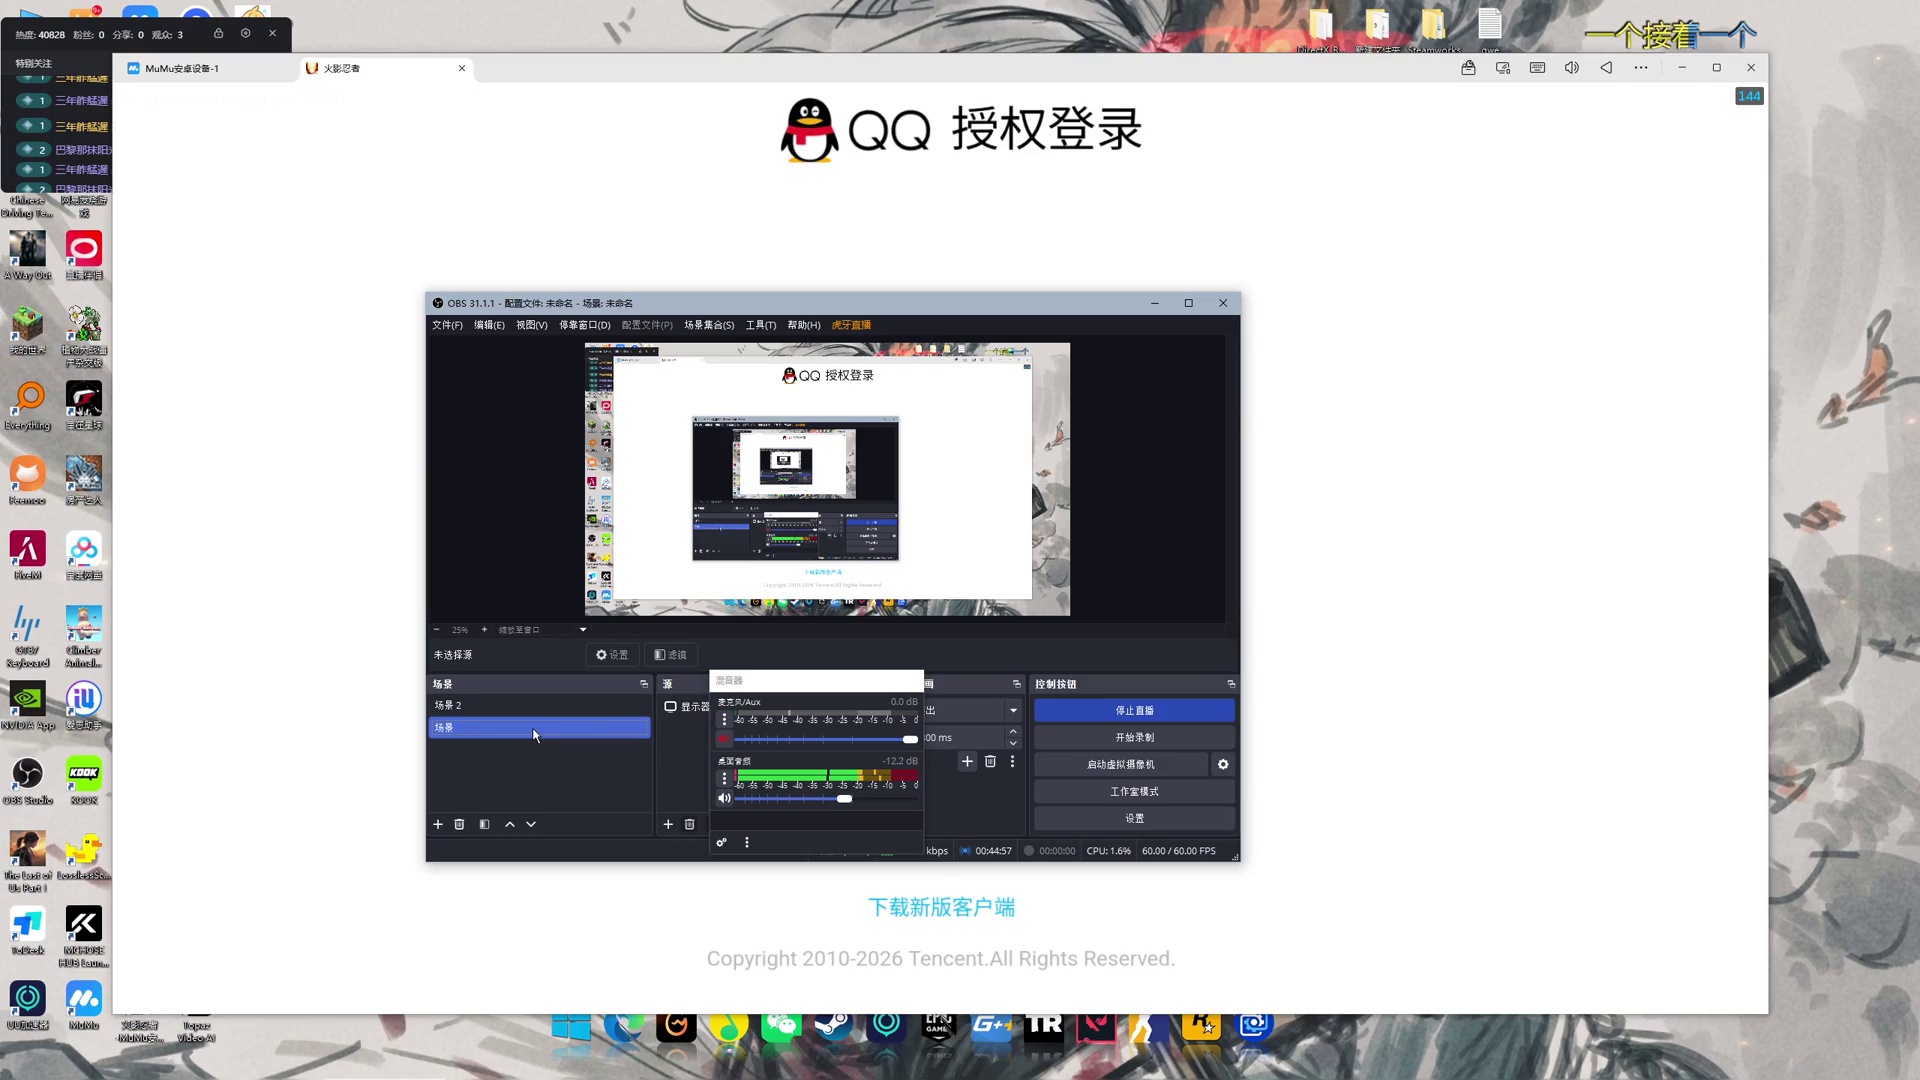Click the MuMu toolbox icon
1920x1080 pixels.
[x=1468, y=68]
